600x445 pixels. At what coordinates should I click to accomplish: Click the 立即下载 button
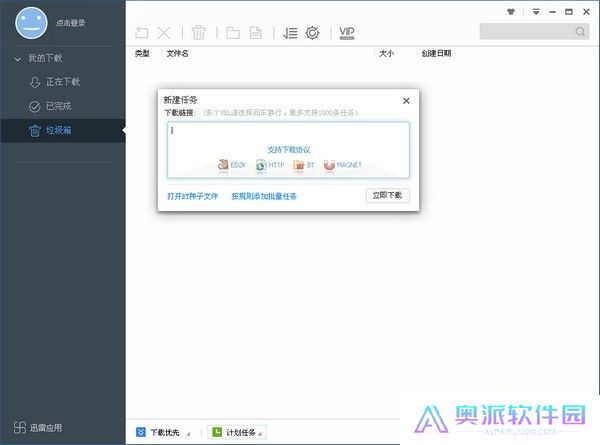pyautogui.click(x=387, y=196)
